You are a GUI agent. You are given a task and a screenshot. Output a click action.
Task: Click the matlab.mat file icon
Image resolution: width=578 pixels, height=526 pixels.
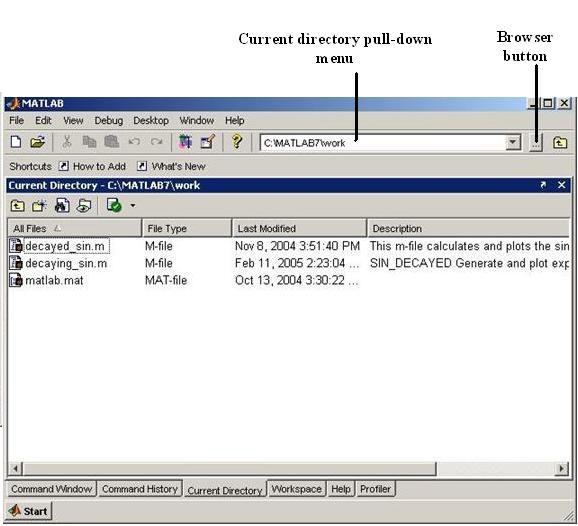[16, 280]
